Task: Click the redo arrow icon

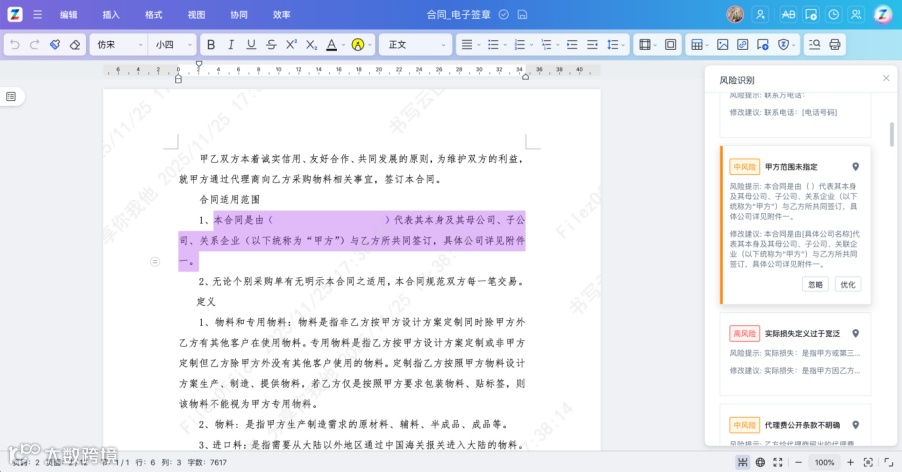Action: [x=35, y=44]
